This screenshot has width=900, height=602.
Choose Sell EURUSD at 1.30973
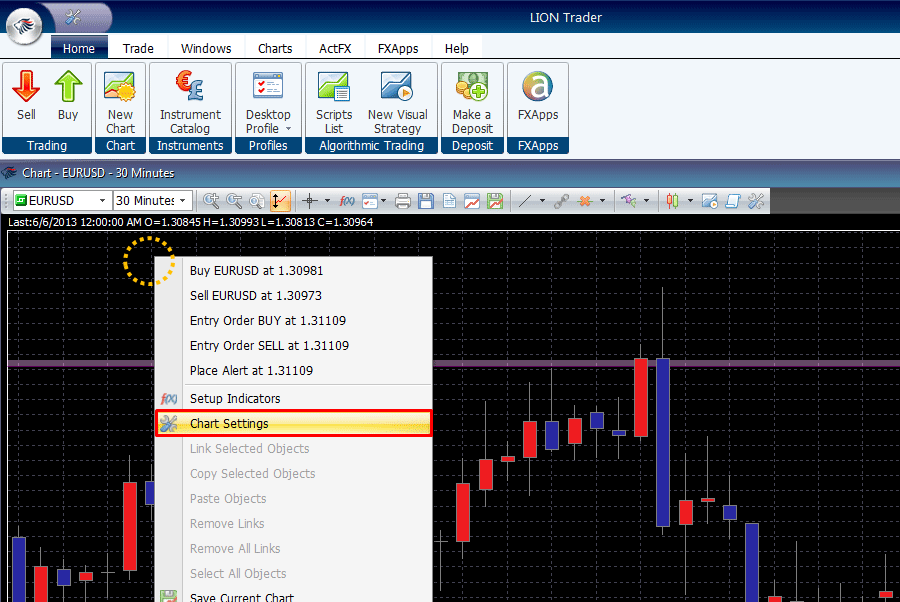(294, 296)
